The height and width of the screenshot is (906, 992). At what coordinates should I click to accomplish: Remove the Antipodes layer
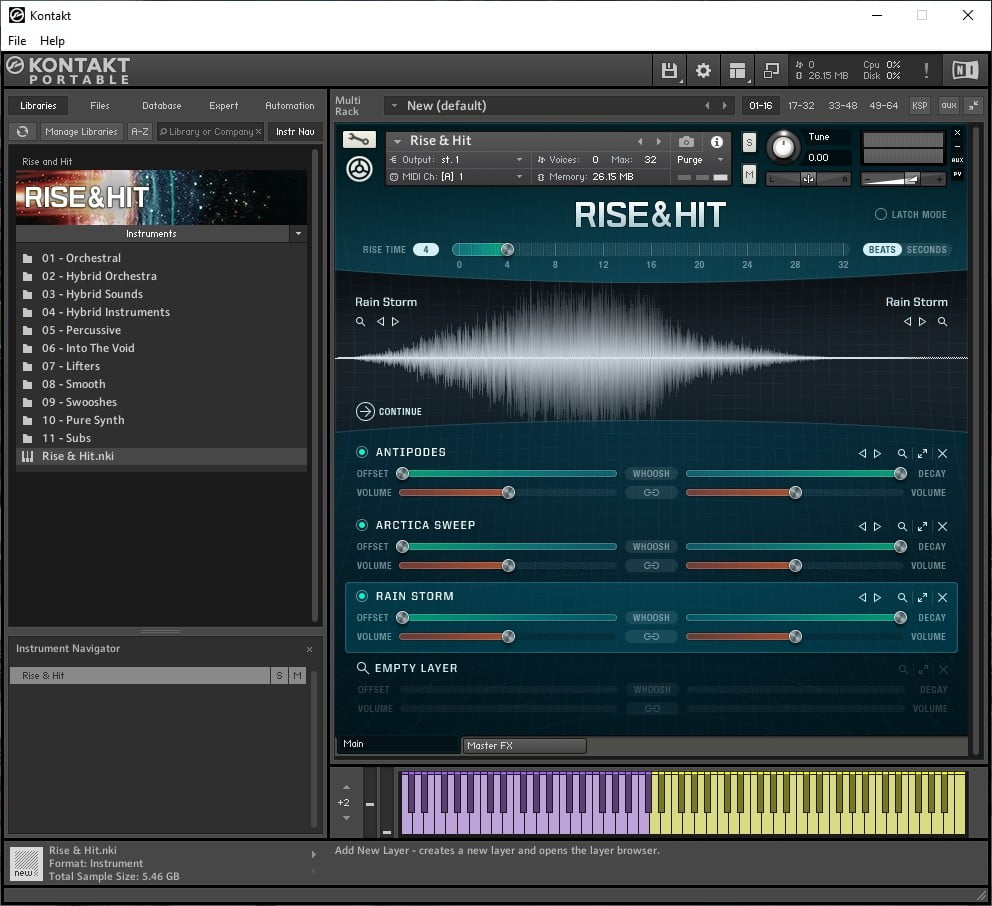[943, 453]
